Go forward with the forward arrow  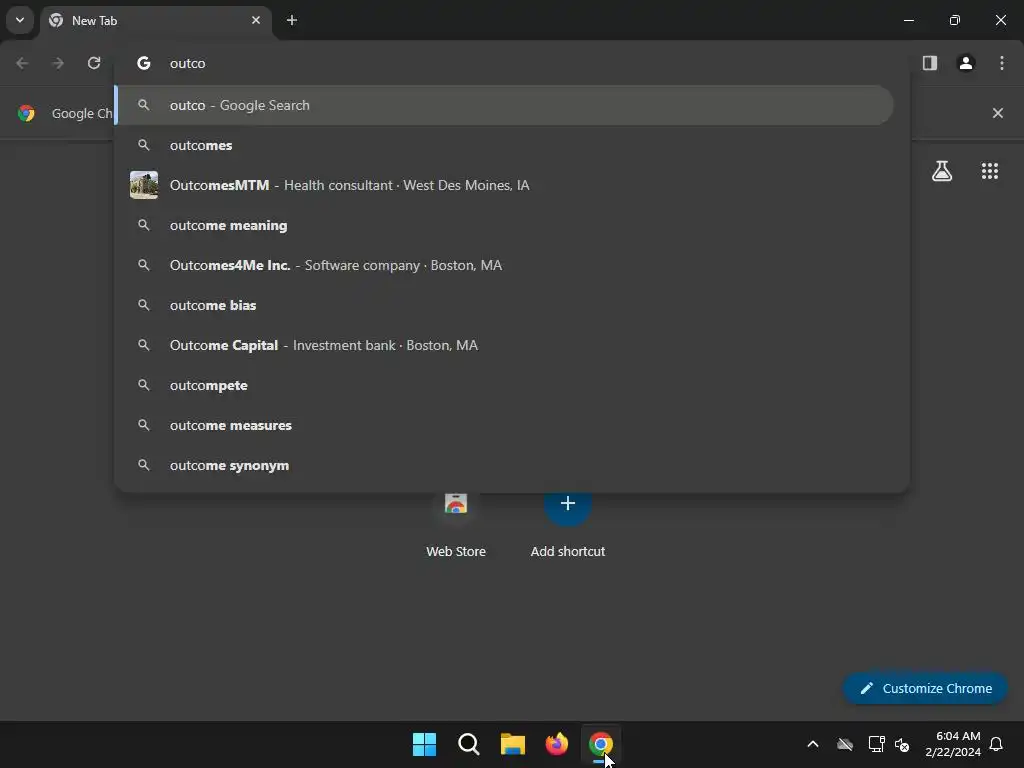58,63
